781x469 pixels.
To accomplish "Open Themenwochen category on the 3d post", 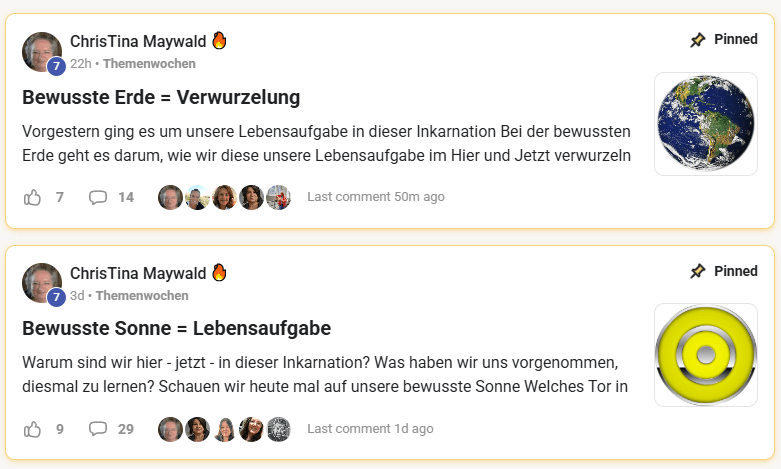I will tap(142, 296).
